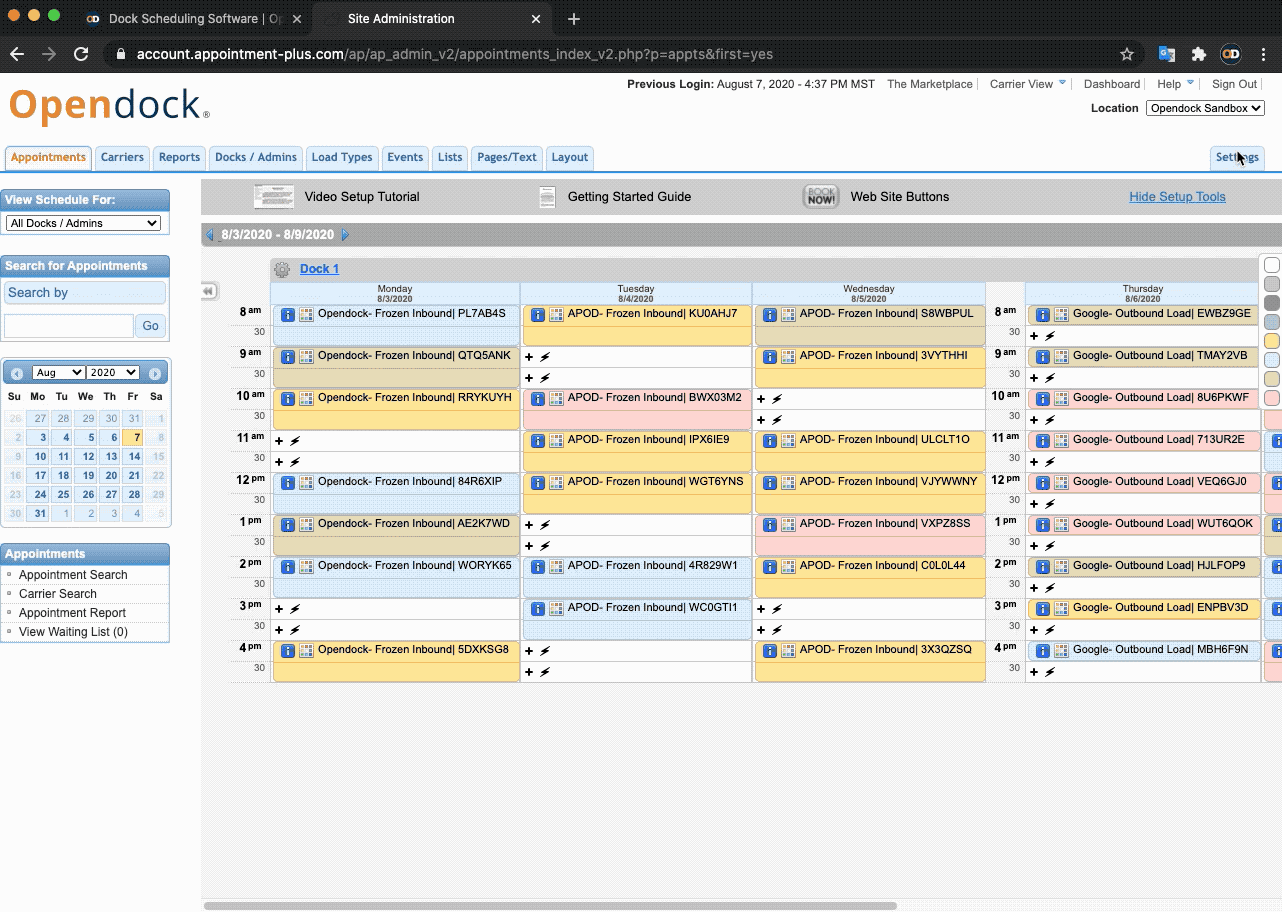Open grid icon on KU0AHJ7 appointment

pyautogui.click(x=556, y=314)
